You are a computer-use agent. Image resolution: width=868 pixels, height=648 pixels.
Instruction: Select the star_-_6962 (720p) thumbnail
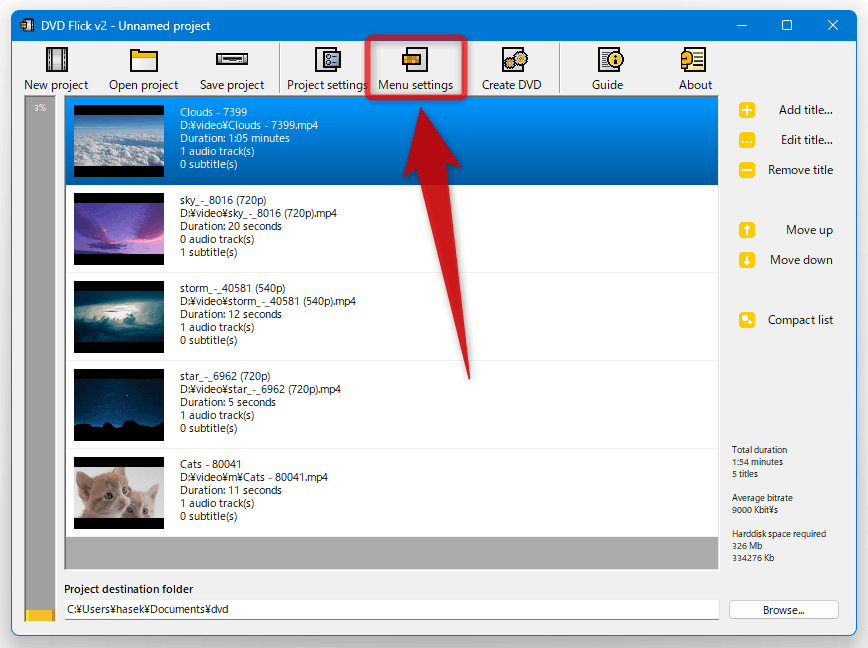click(x=119, y=405)
